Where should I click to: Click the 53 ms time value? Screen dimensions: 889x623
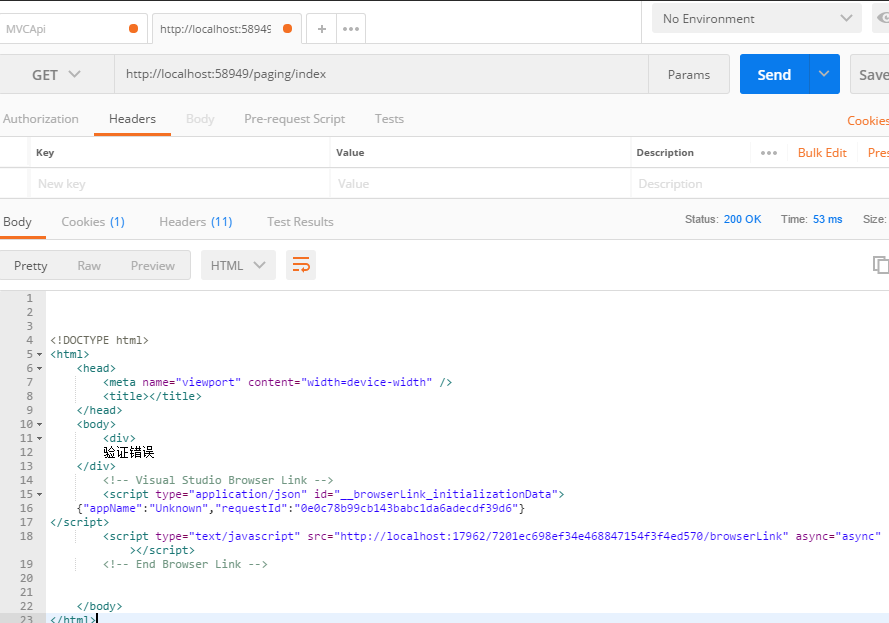coord(827,219)
